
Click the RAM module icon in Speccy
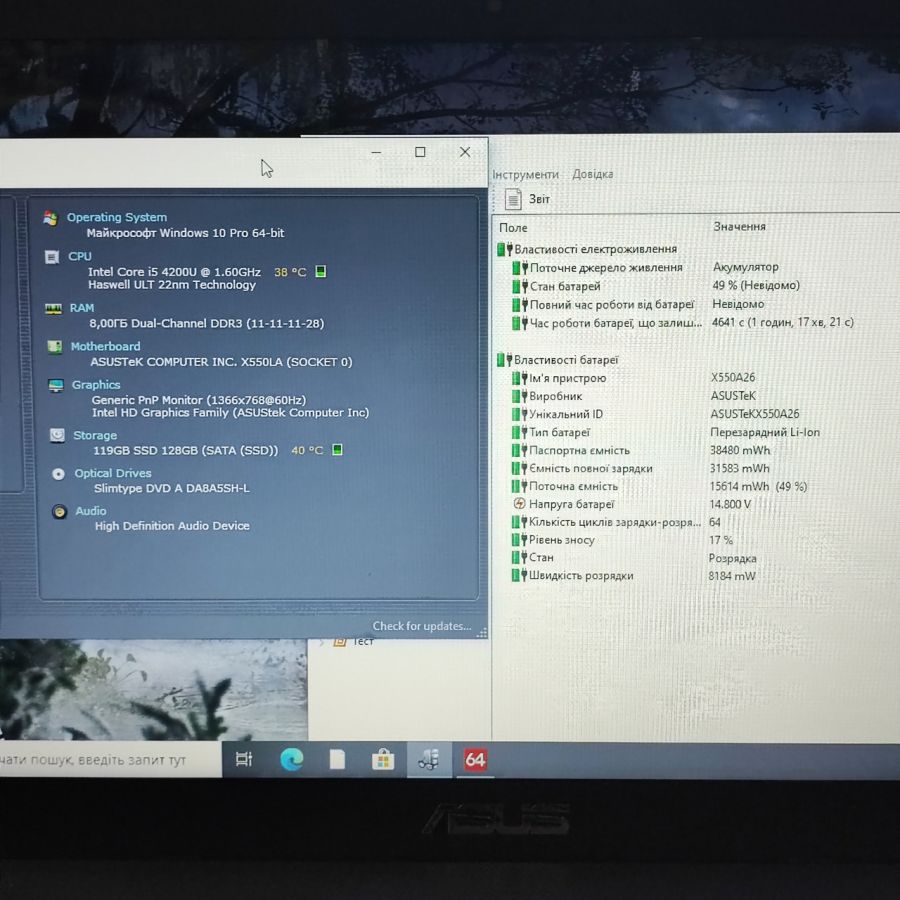tap(53, 309)
